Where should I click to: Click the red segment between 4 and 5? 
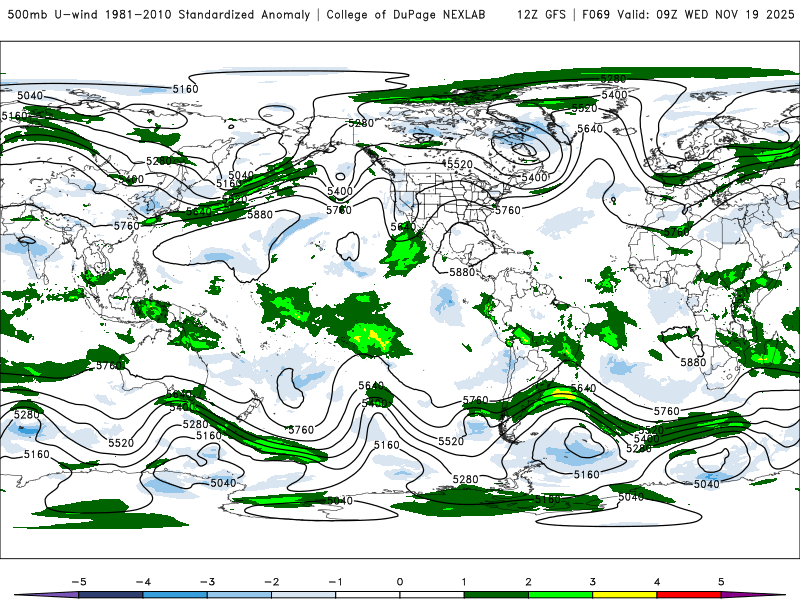[x=689, y=595]
